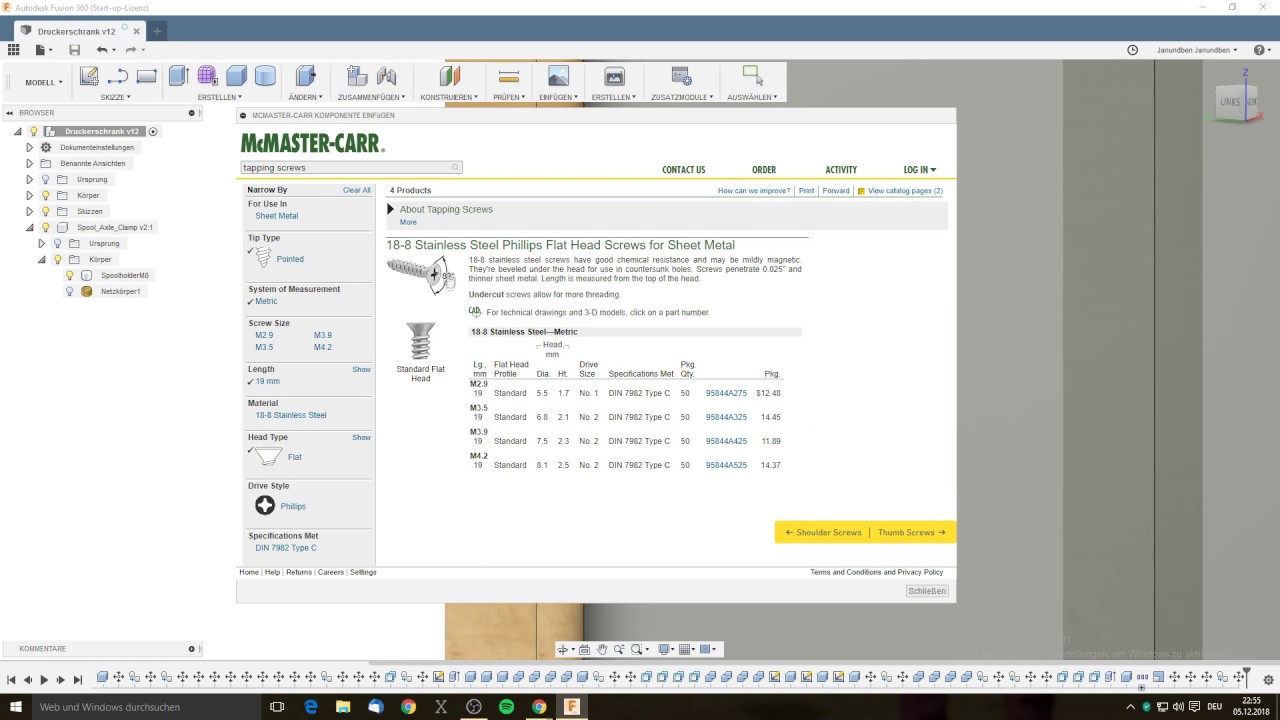1280x720 pixels.
Task: Toggle root Druckerschrank v12 visibility bulb
Action: [x=33, y=131]
